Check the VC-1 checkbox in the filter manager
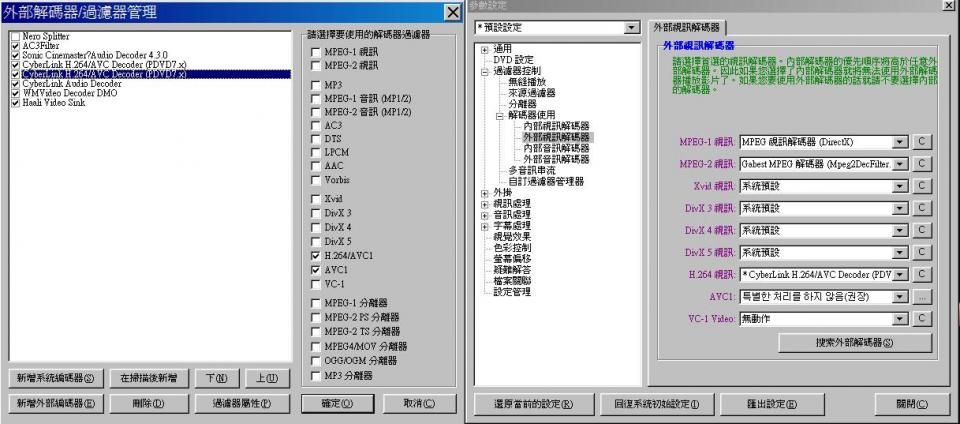This screenshot has height=424, width=960. tap(315, 285)
